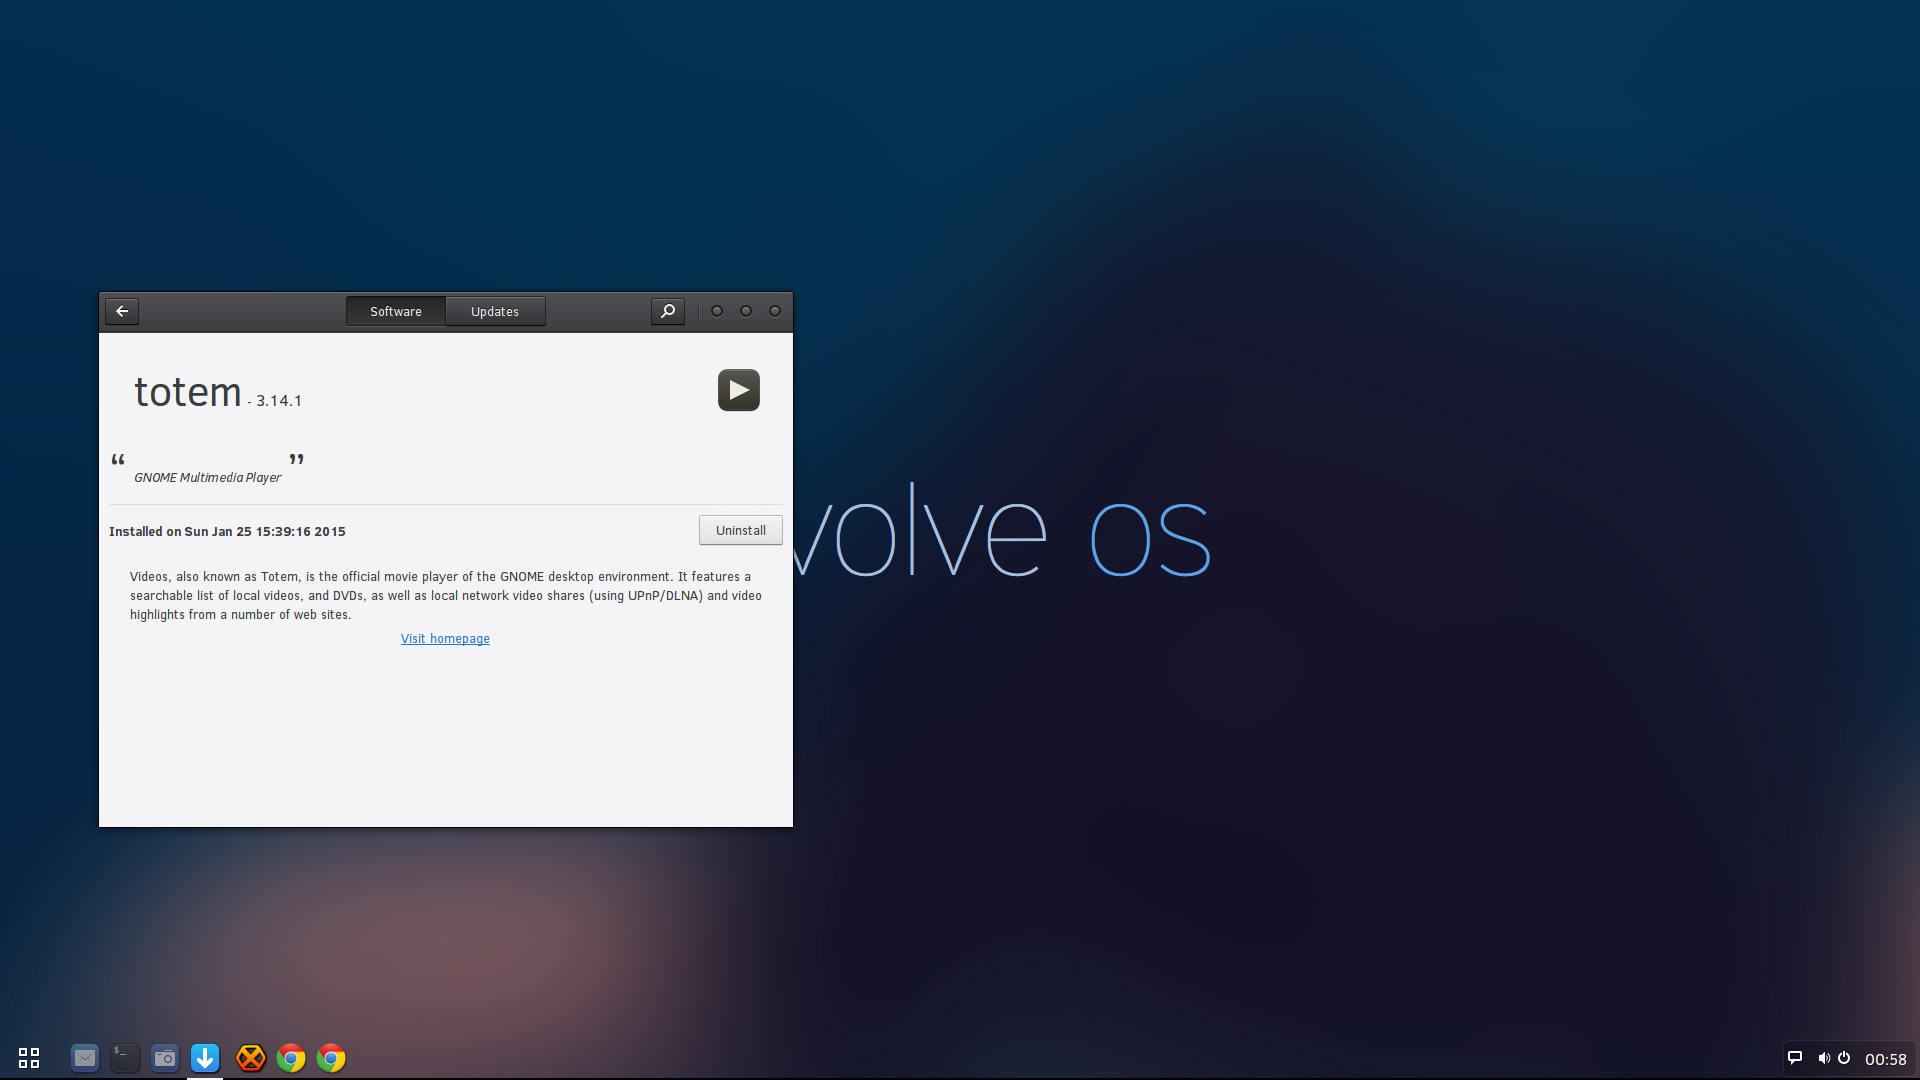The image size is (1920, 1080).
Task: Launch the mail envelope app in panel
Action: [x=85, y=1058]
